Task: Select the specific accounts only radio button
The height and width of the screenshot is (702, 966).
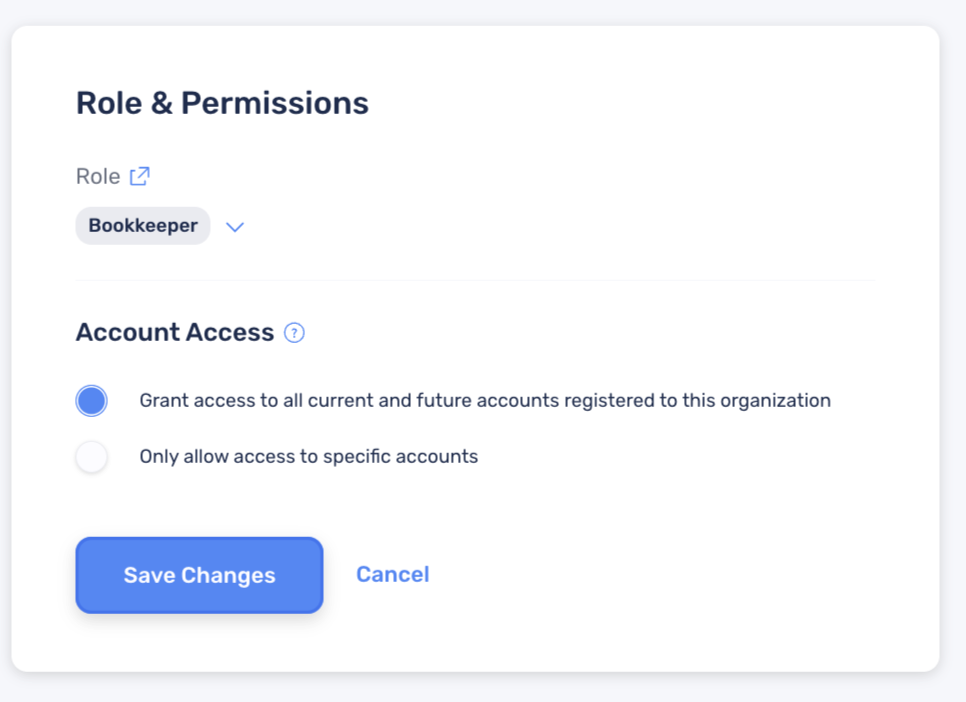Action: (92, 457)
